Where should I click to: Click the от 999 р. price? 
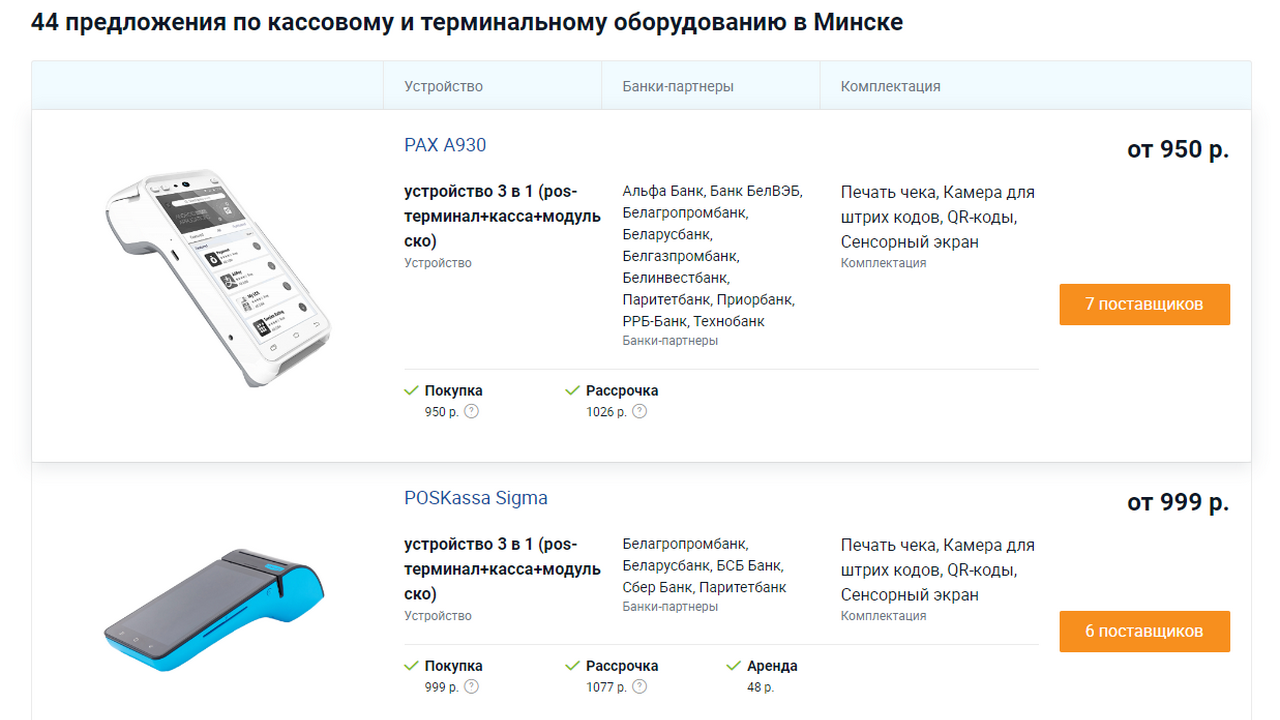1178,502
